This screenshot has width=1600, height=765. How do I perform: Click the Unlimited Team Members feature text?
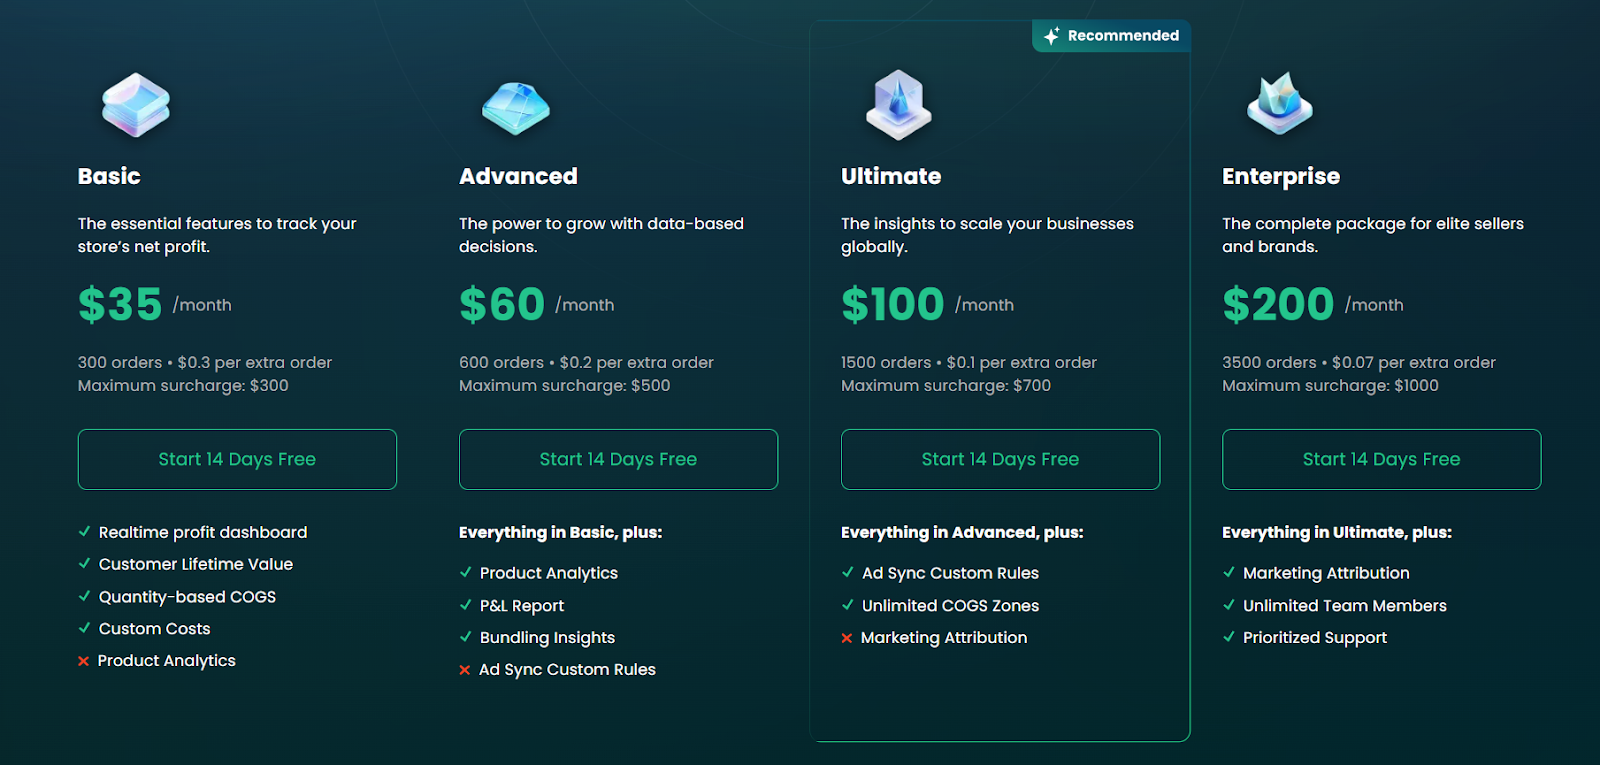(1344, 605)
